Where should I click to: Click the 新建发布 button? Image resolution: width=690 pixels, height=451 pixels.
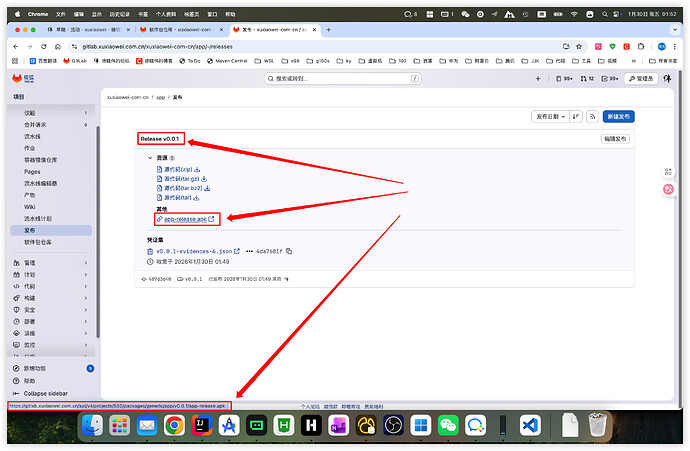click(618, 116)
